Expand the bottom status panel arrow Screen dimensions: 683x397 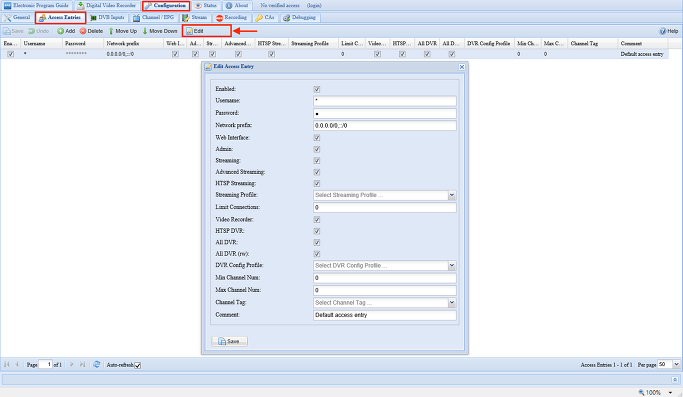click(x=675, y=380)
